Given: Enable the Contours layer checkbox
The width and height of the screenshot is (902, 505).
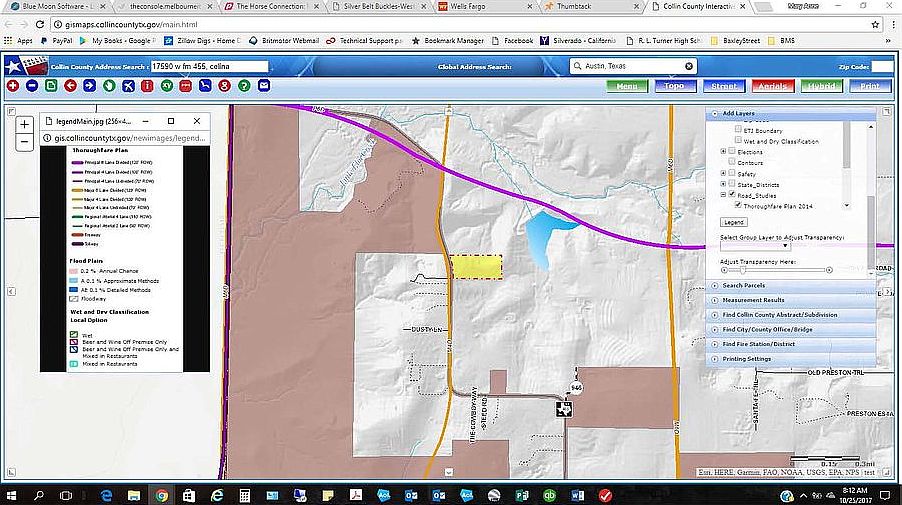Looking at the screenshot, I should (732, 162).
